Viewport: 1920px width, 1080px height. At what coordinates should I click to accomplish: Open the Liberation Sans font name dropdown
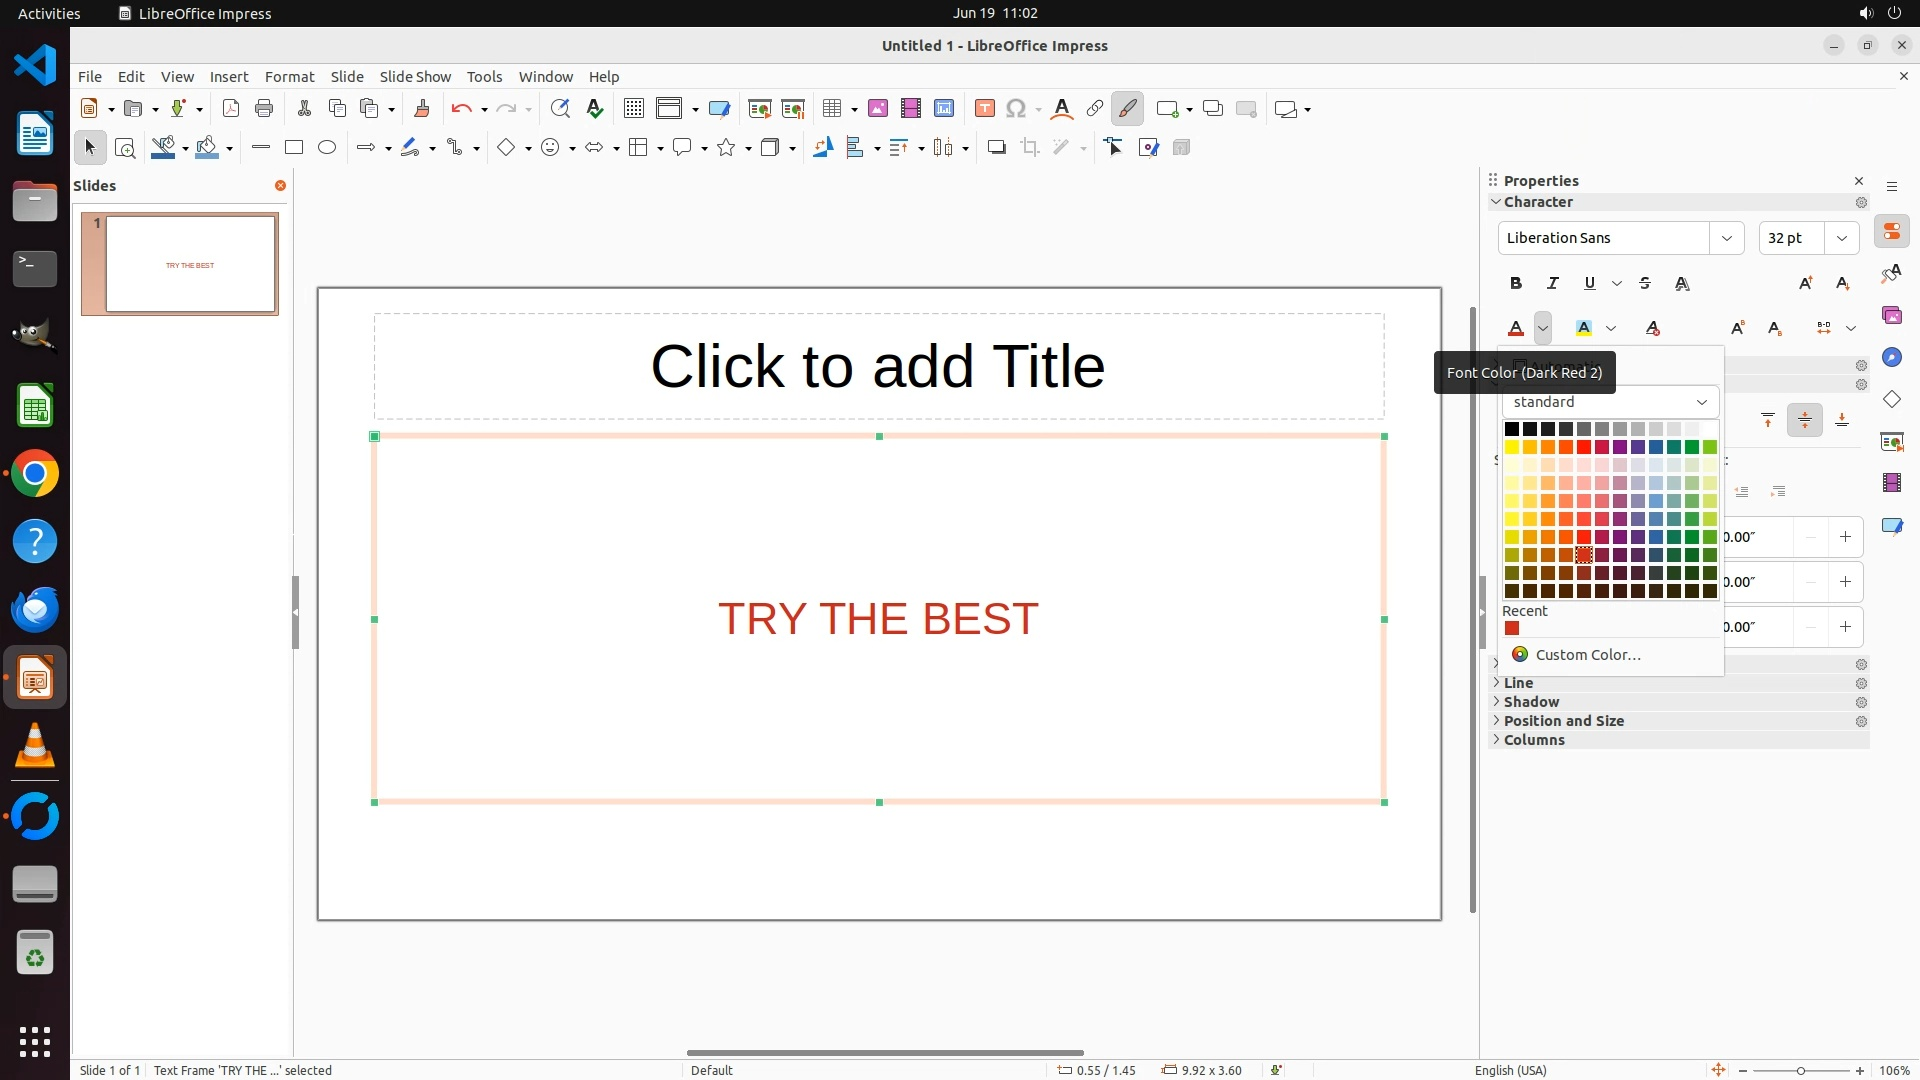1726,238
